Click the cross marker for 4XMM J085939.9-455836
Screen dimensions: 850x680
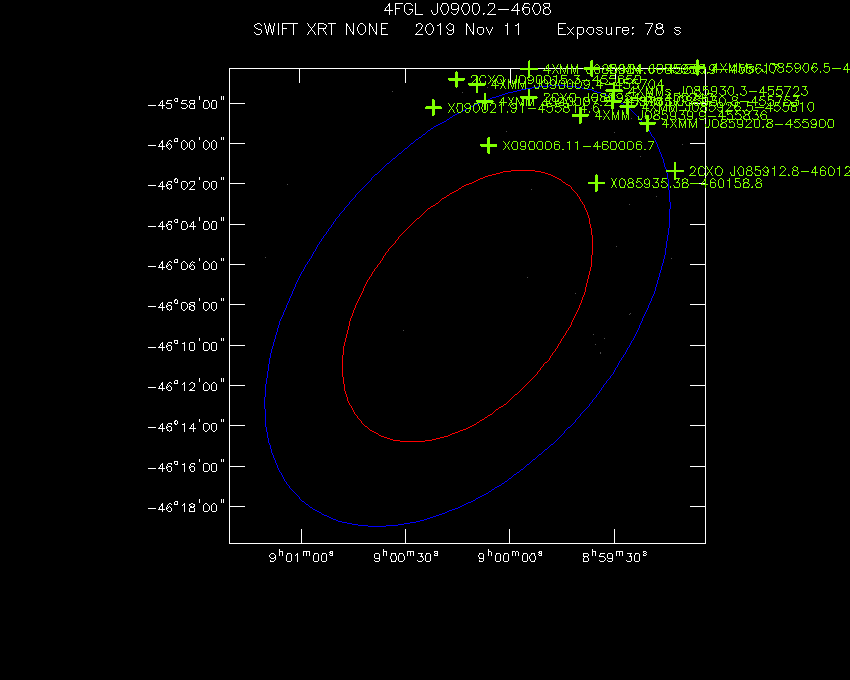pos(581,115)
